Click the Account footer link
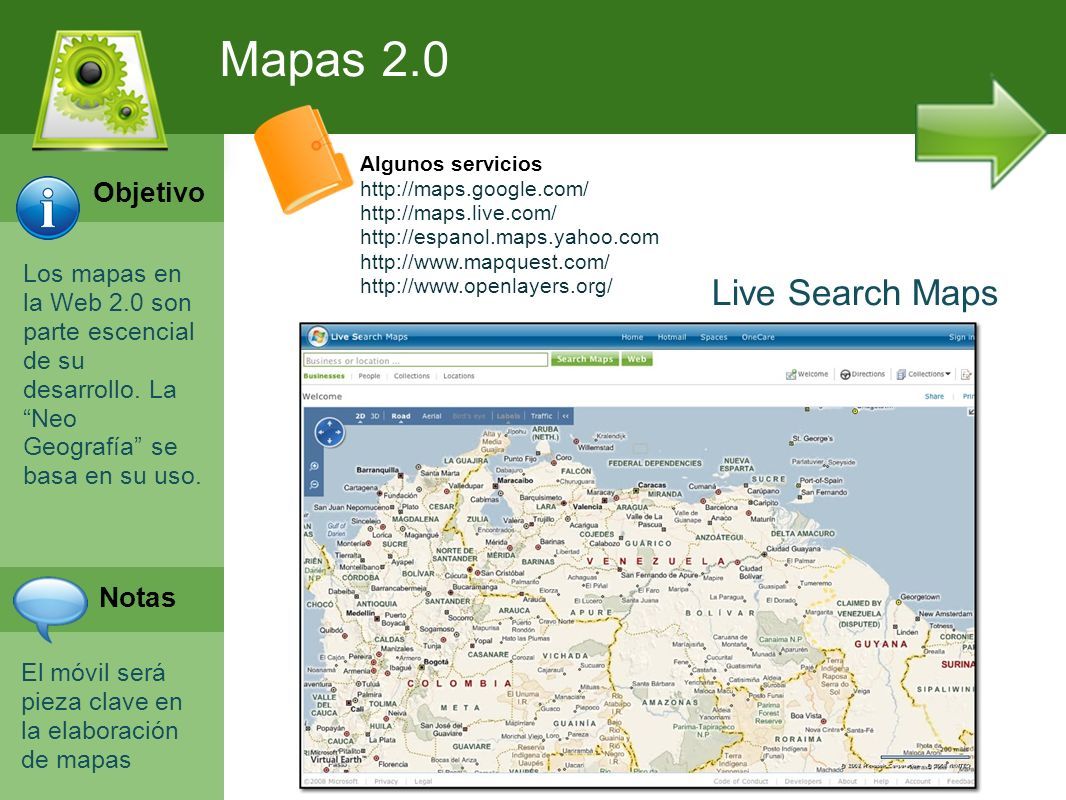1066x800 pixels. pyautogui.click(x=918, y=782)
